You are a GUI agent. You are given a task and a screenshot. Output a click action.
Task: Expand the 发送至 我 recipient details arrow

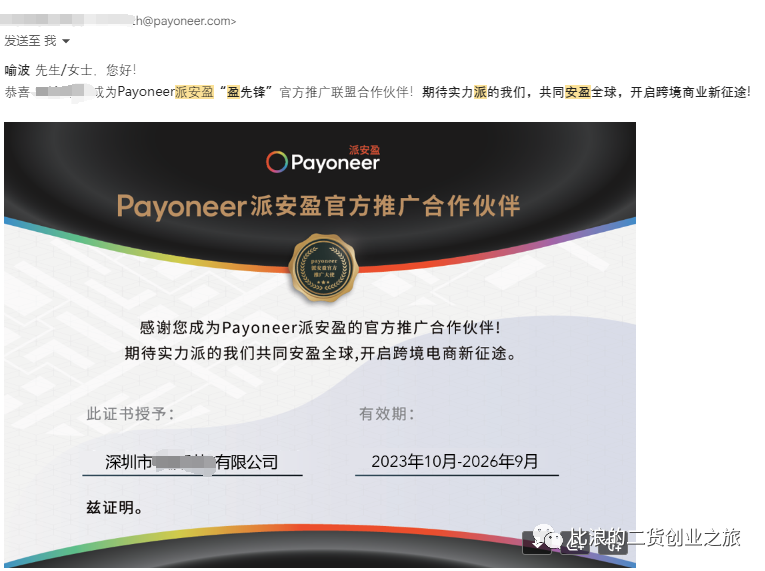pos(66,41)
